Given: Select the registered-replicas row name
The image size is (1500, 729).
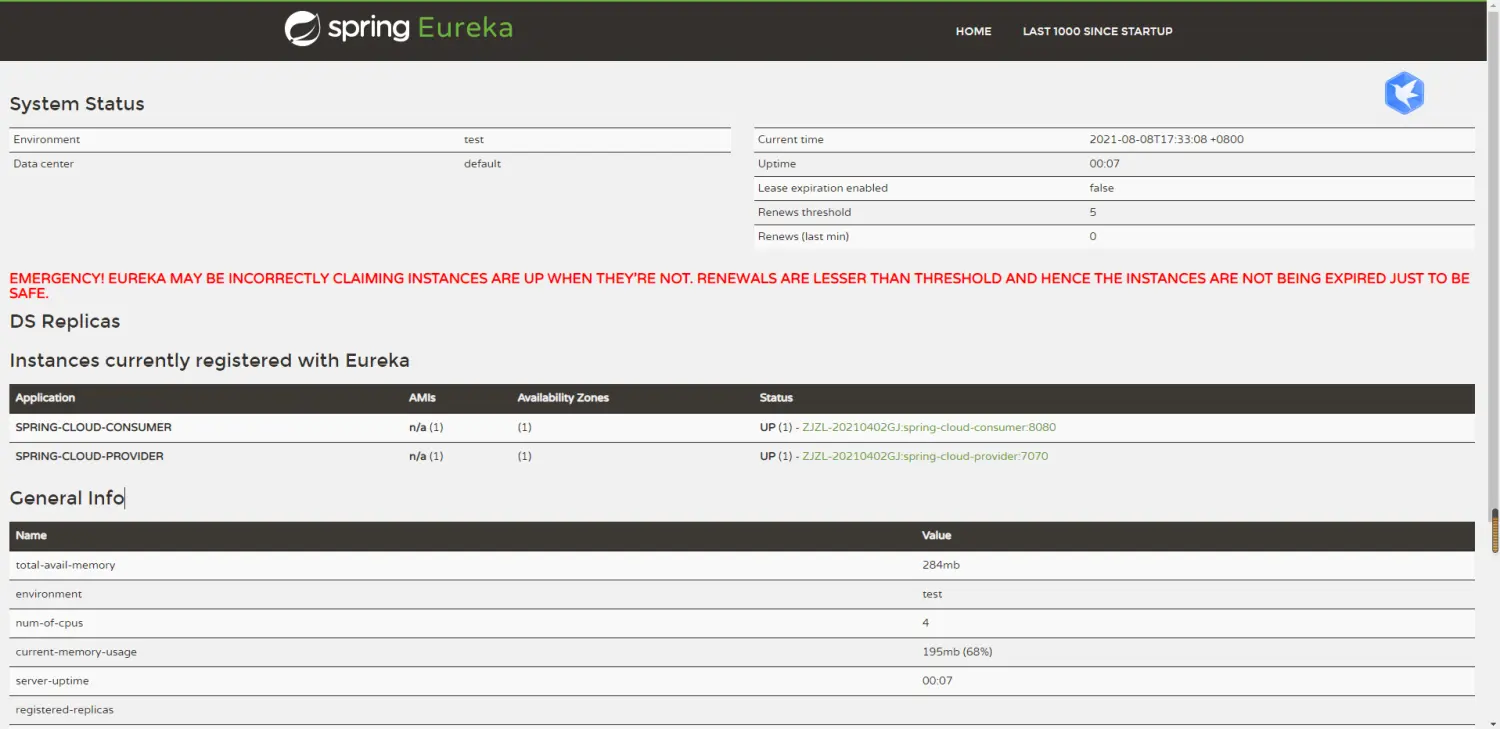Looking at the screenshot, I should pyautogui.click(x=65, y=710).
